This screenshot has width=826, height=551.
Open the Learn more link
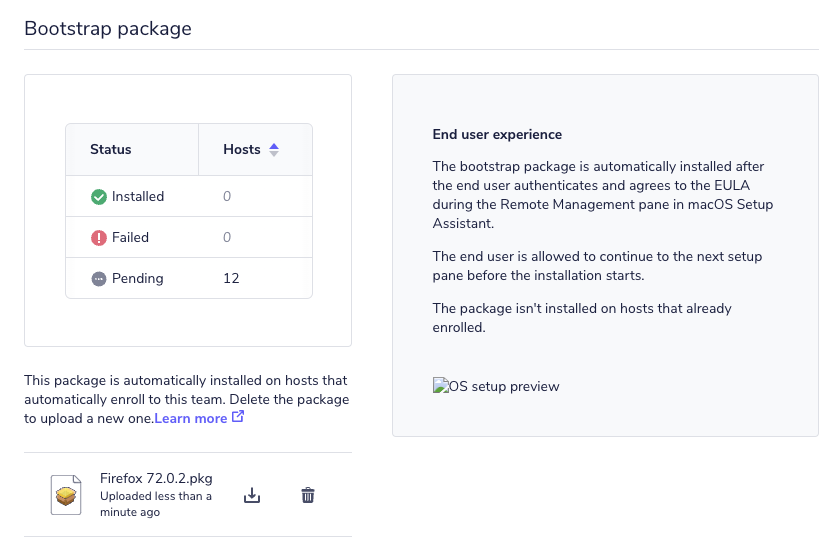tap(191, 418)
